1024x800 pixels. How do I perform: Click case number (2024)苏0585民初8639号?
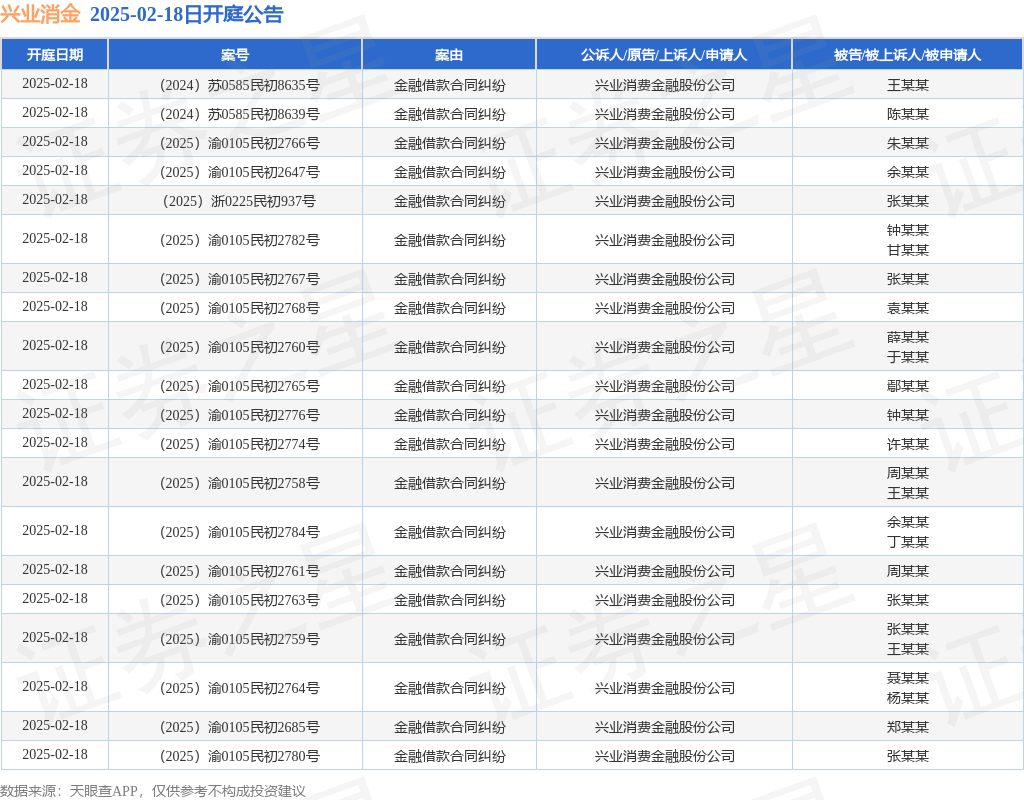[x=240, y=114]
